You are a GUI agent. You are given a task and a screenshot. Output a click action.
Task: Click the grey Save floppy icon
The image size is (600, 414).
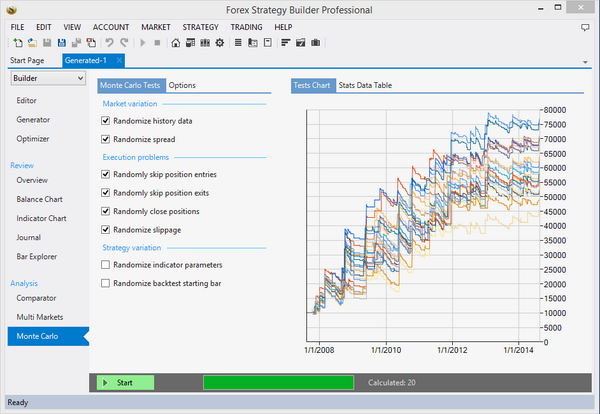(47, 42)
